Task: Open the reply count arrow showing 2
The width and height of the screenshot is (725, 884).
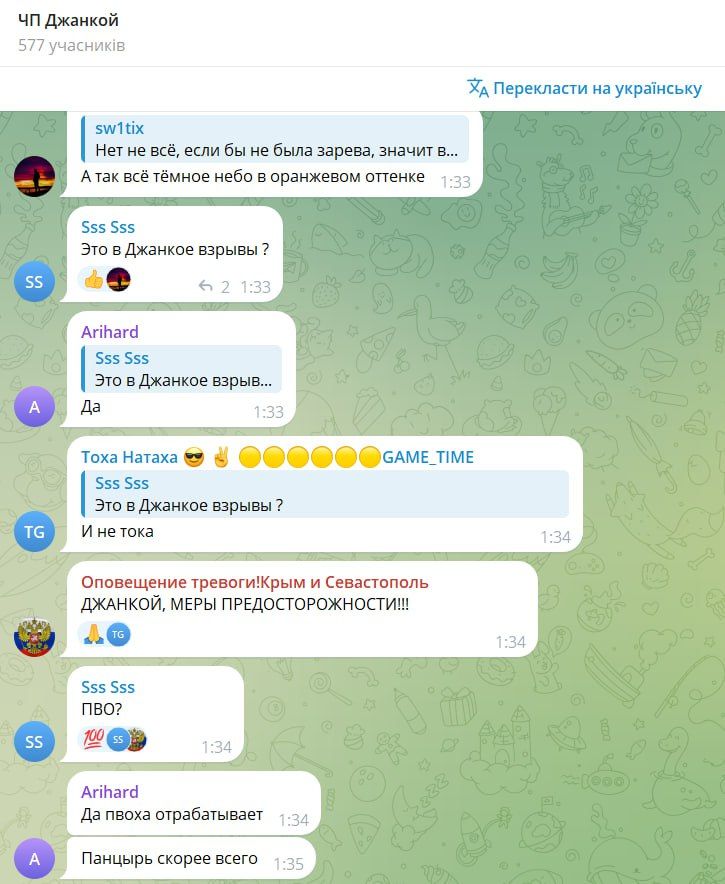Action: click(214, 287)
